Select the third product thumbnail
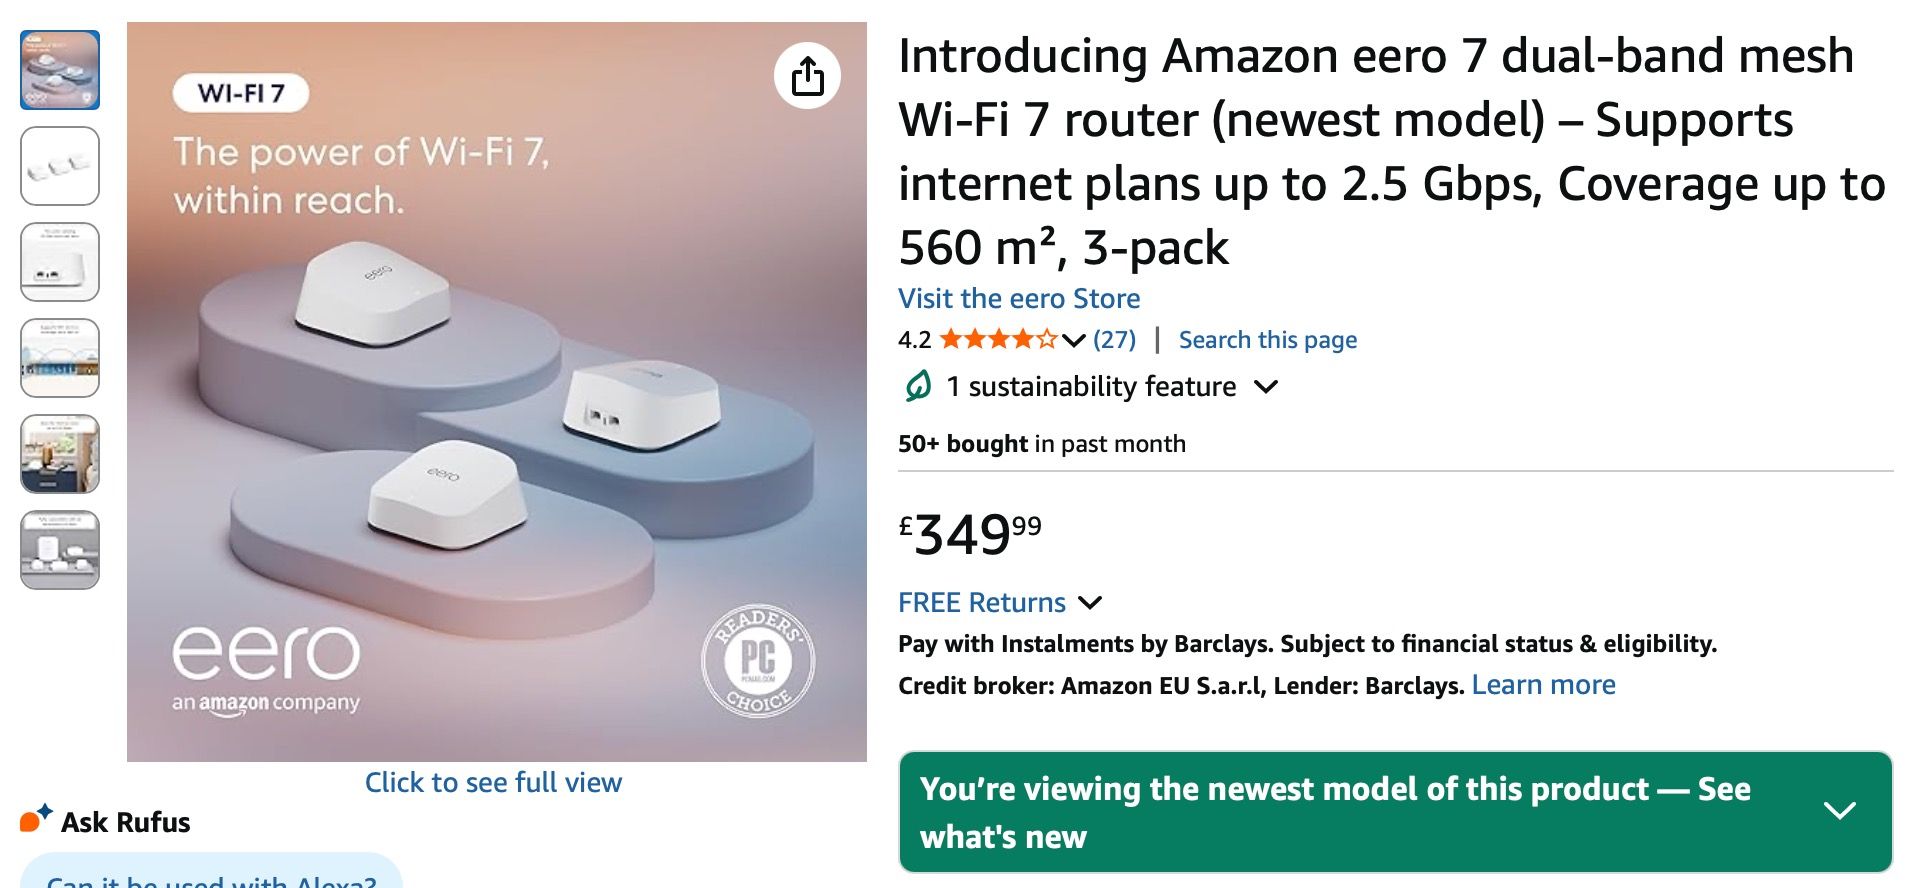 pos(60,262)
